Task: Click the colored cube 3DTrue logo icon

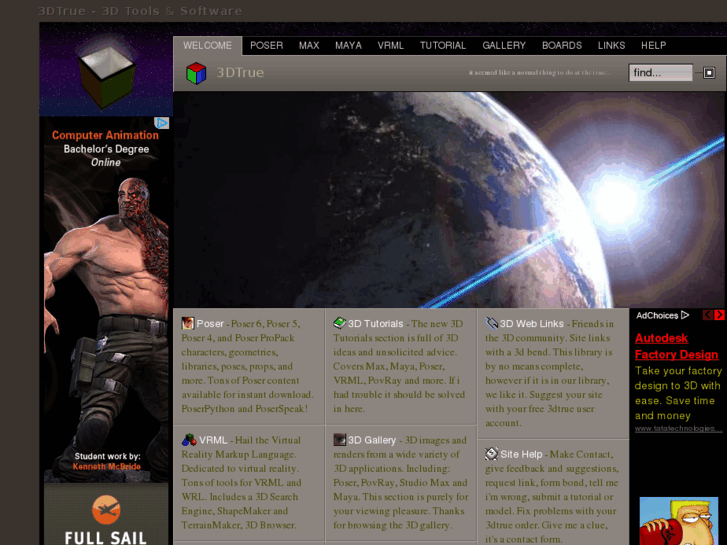Action: click(196, 73)
